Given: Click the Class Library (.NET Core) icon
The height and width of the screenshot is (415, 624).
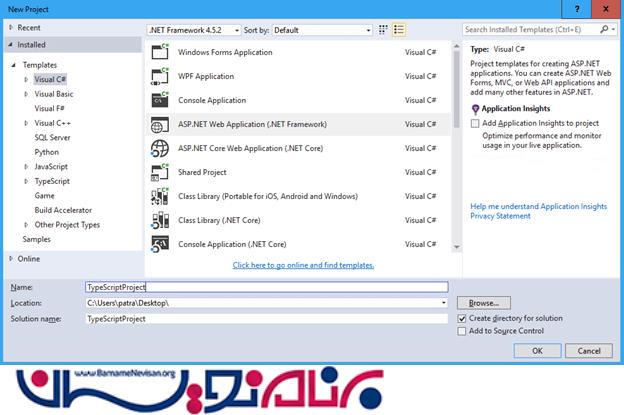Looking at the screenshot, I should click(x=160, y=220).
